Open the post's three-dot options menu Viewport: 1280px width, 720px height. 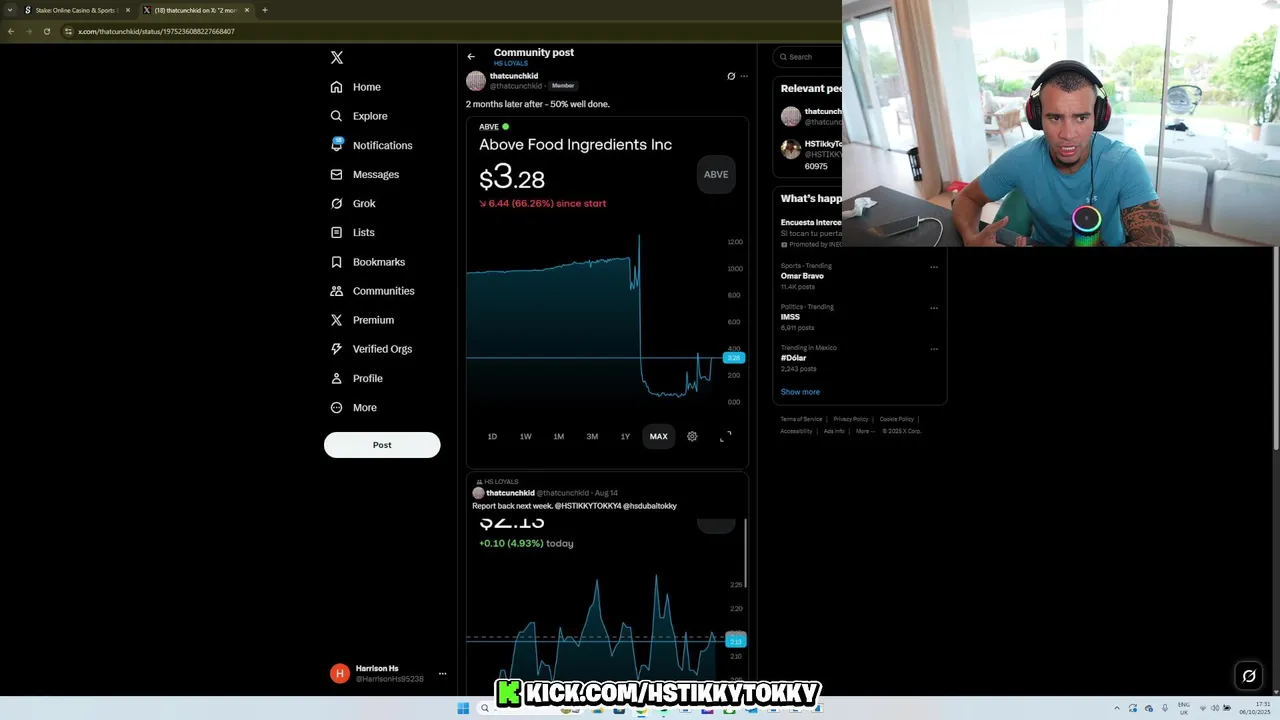(744, 76)
